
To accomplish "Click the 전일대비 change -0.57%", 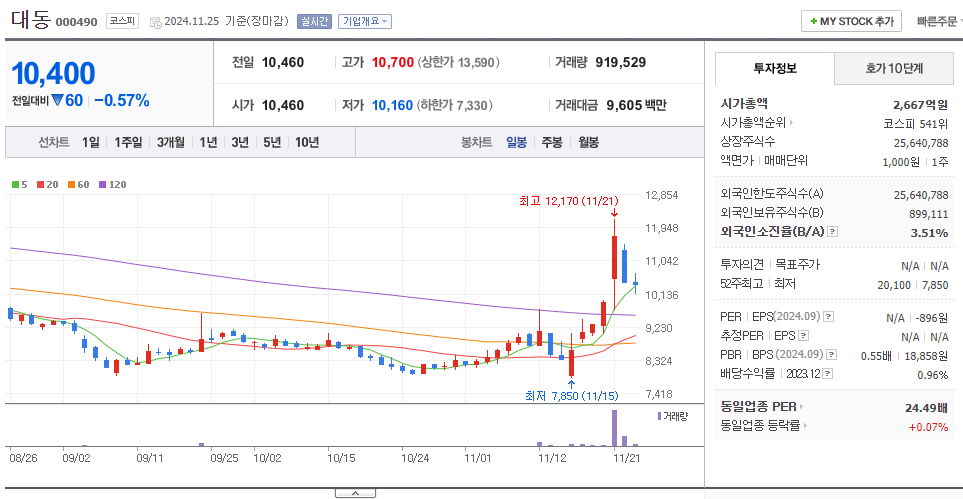I will pyautogui.click(x=122, y=101).
